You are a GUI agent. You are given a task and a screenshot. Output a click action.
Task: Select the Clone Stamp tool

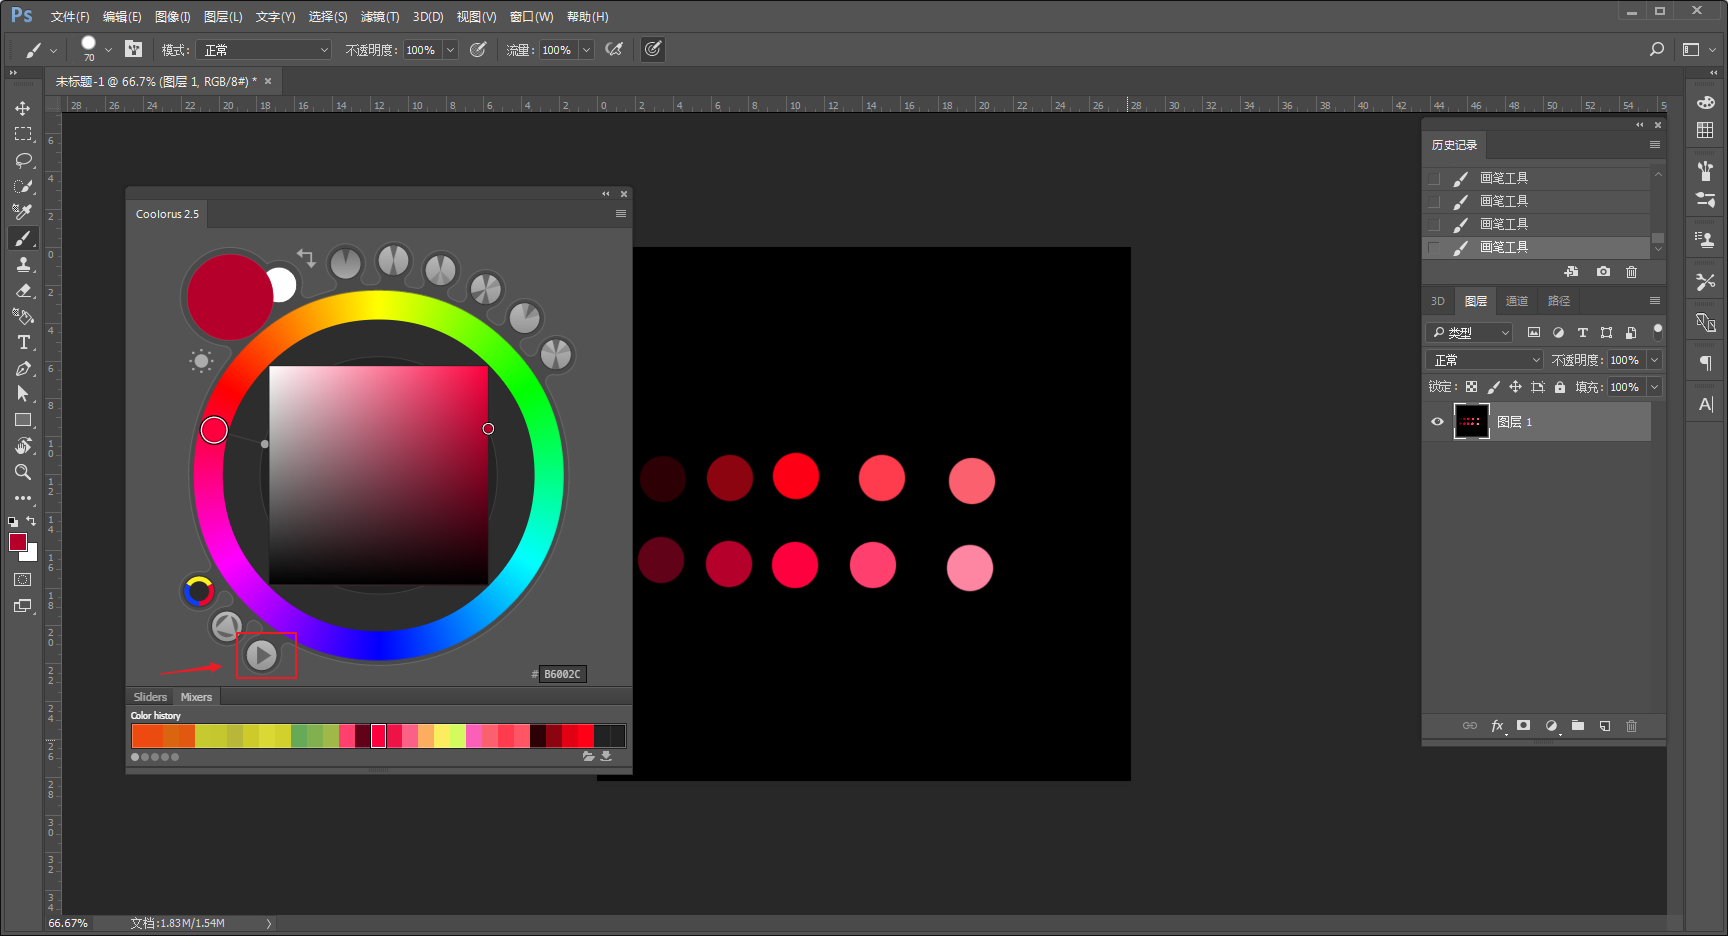pyautogui.click(x=23, y=264)
